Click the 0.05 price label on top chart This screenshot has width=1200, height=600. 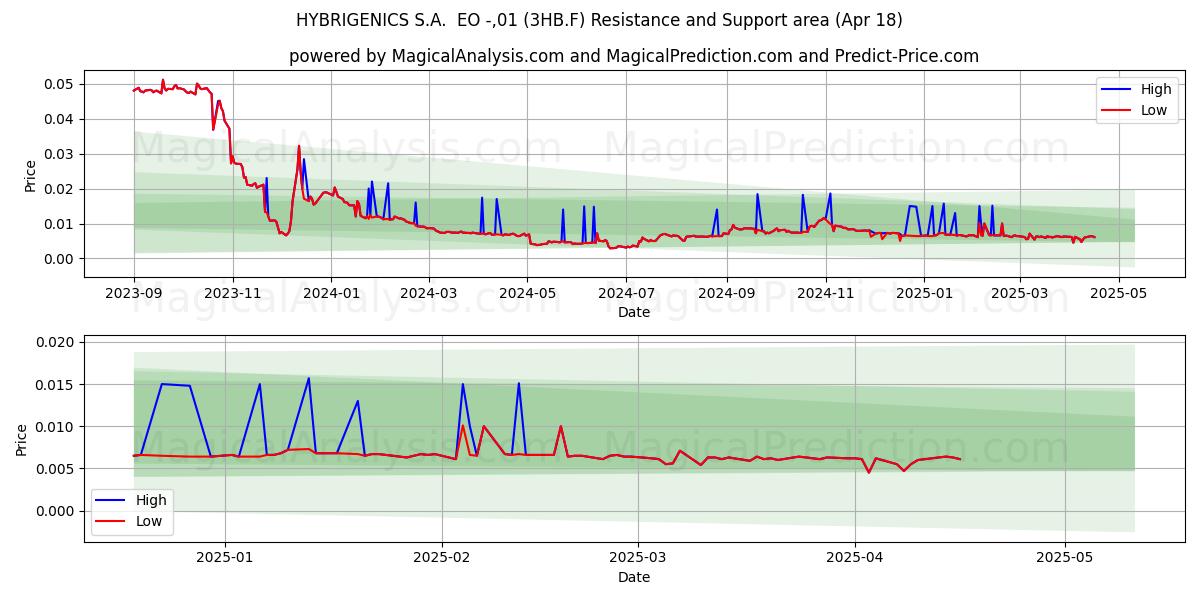click(x=60, y=84)
